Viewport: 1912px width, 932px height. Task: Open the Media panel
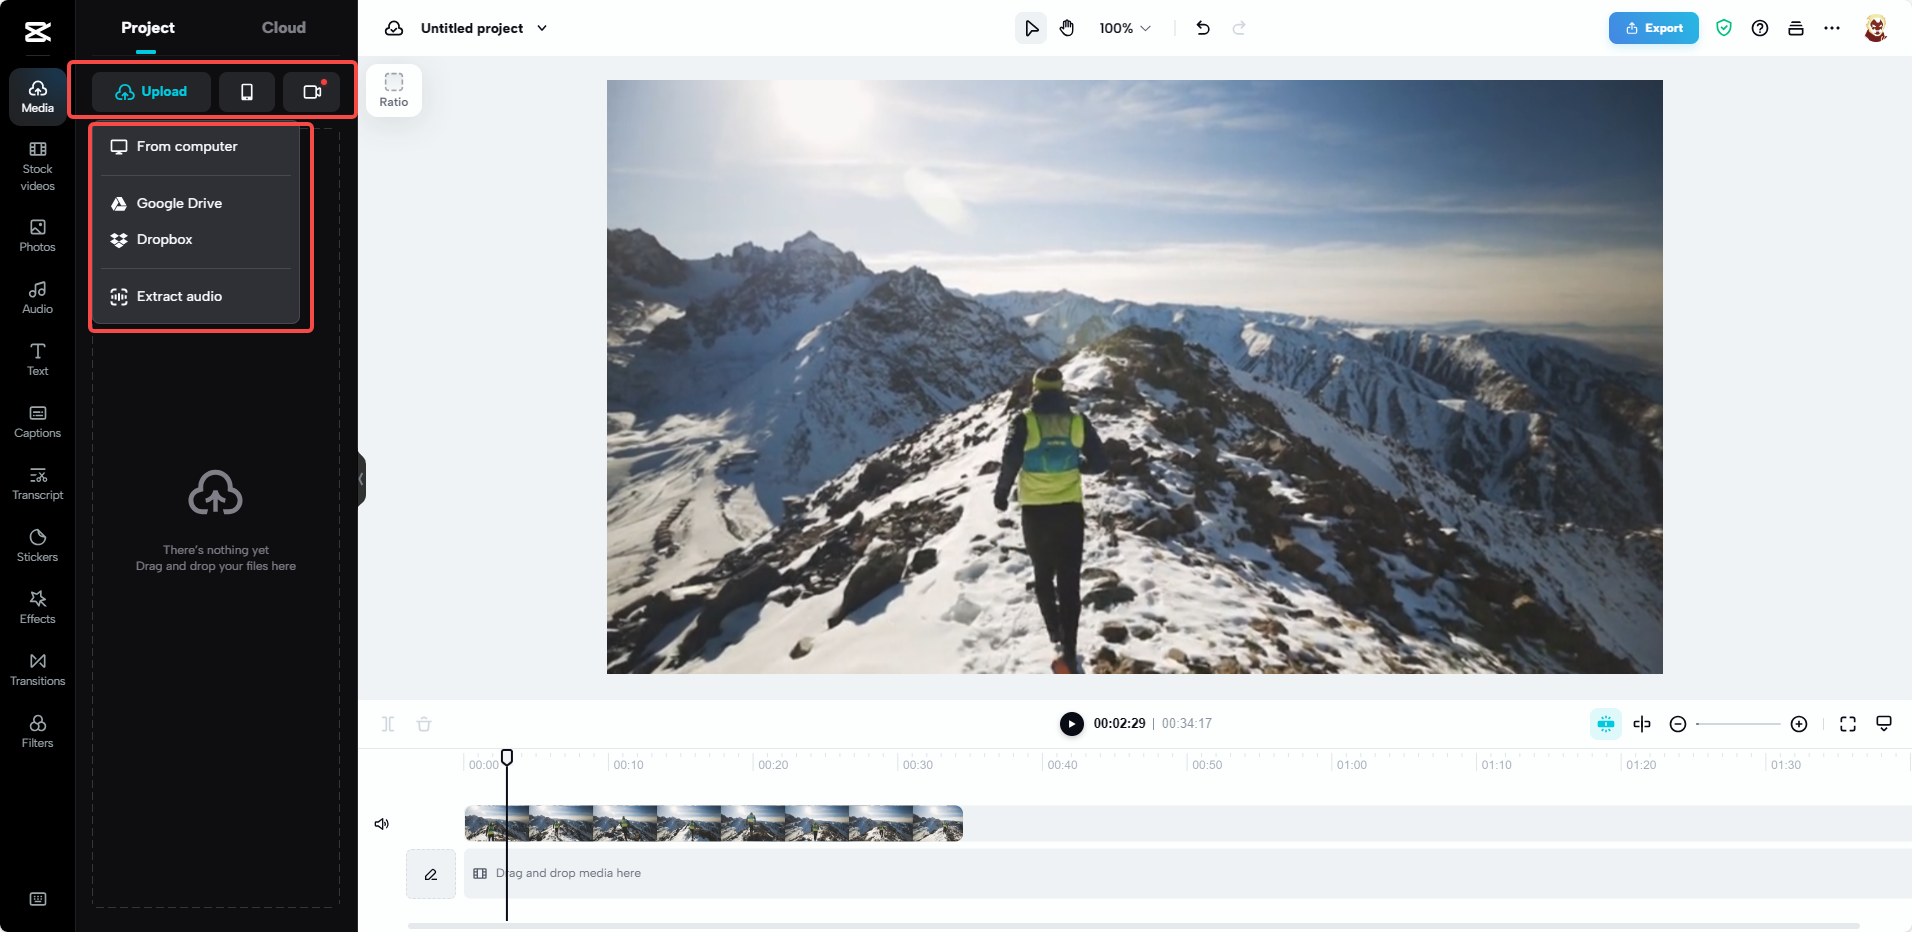tap(38, 96)
